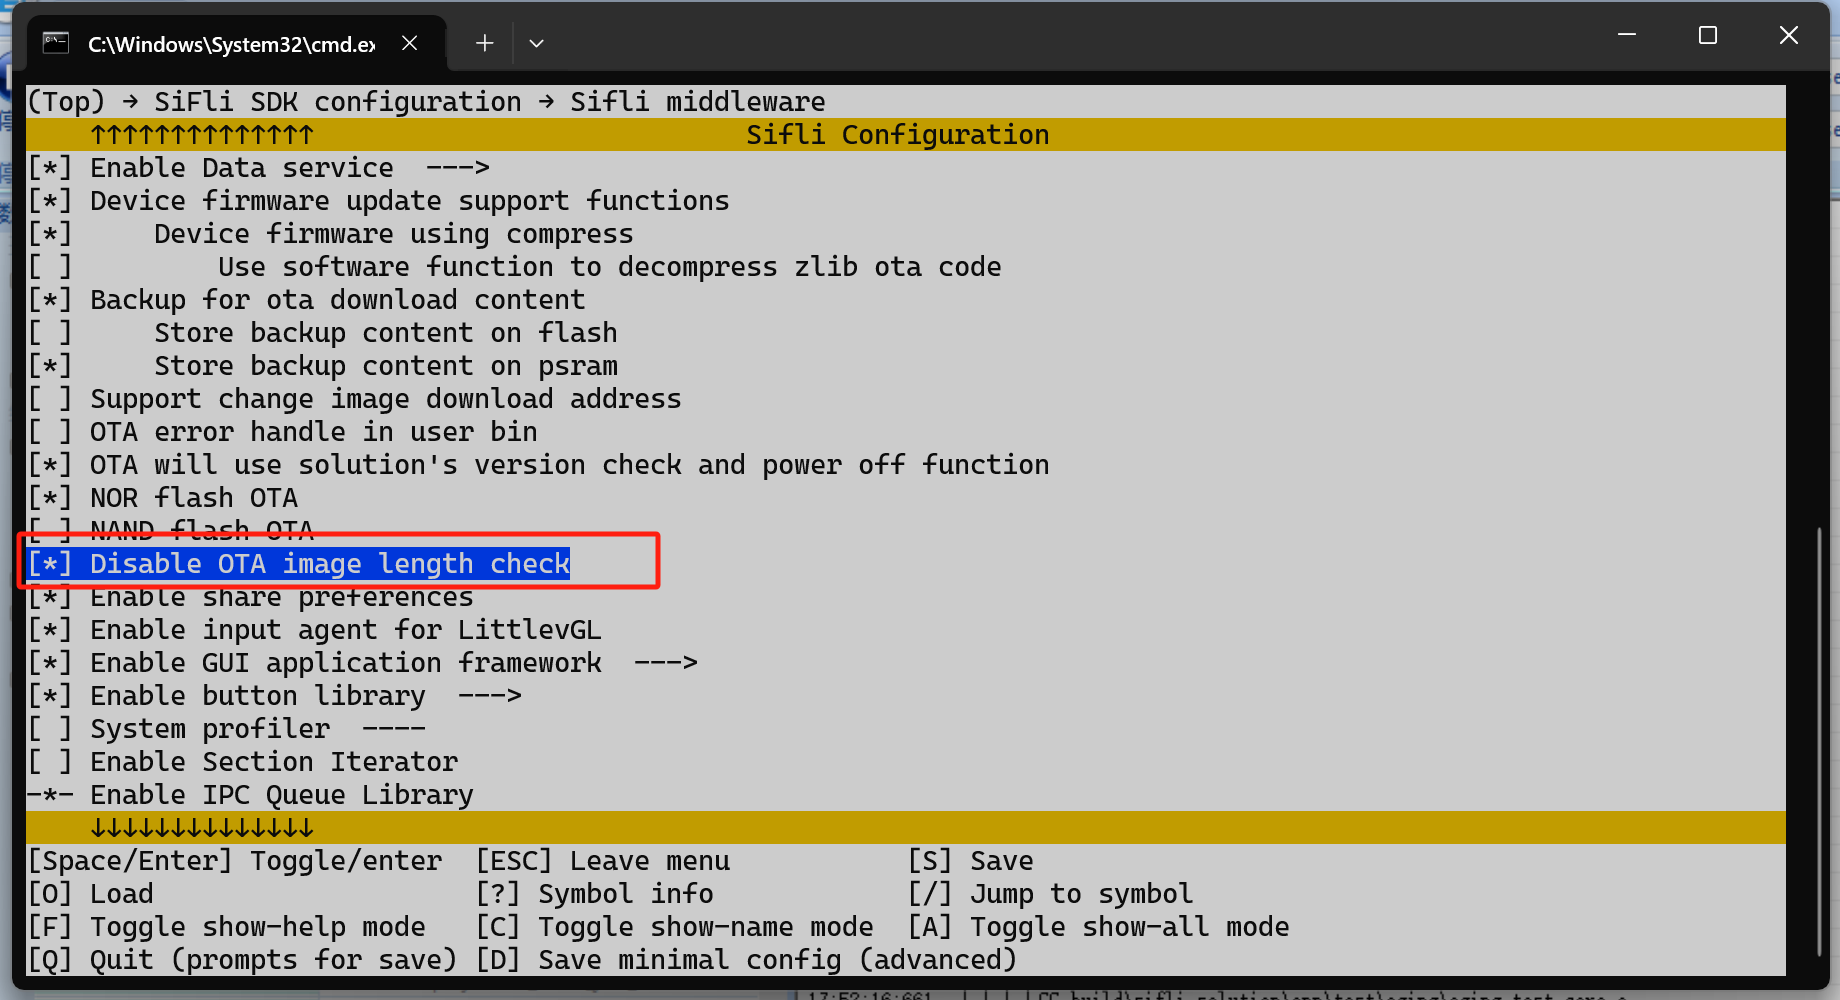Toggle Disable OTA image length check checkbox

(x=50, y=564)
